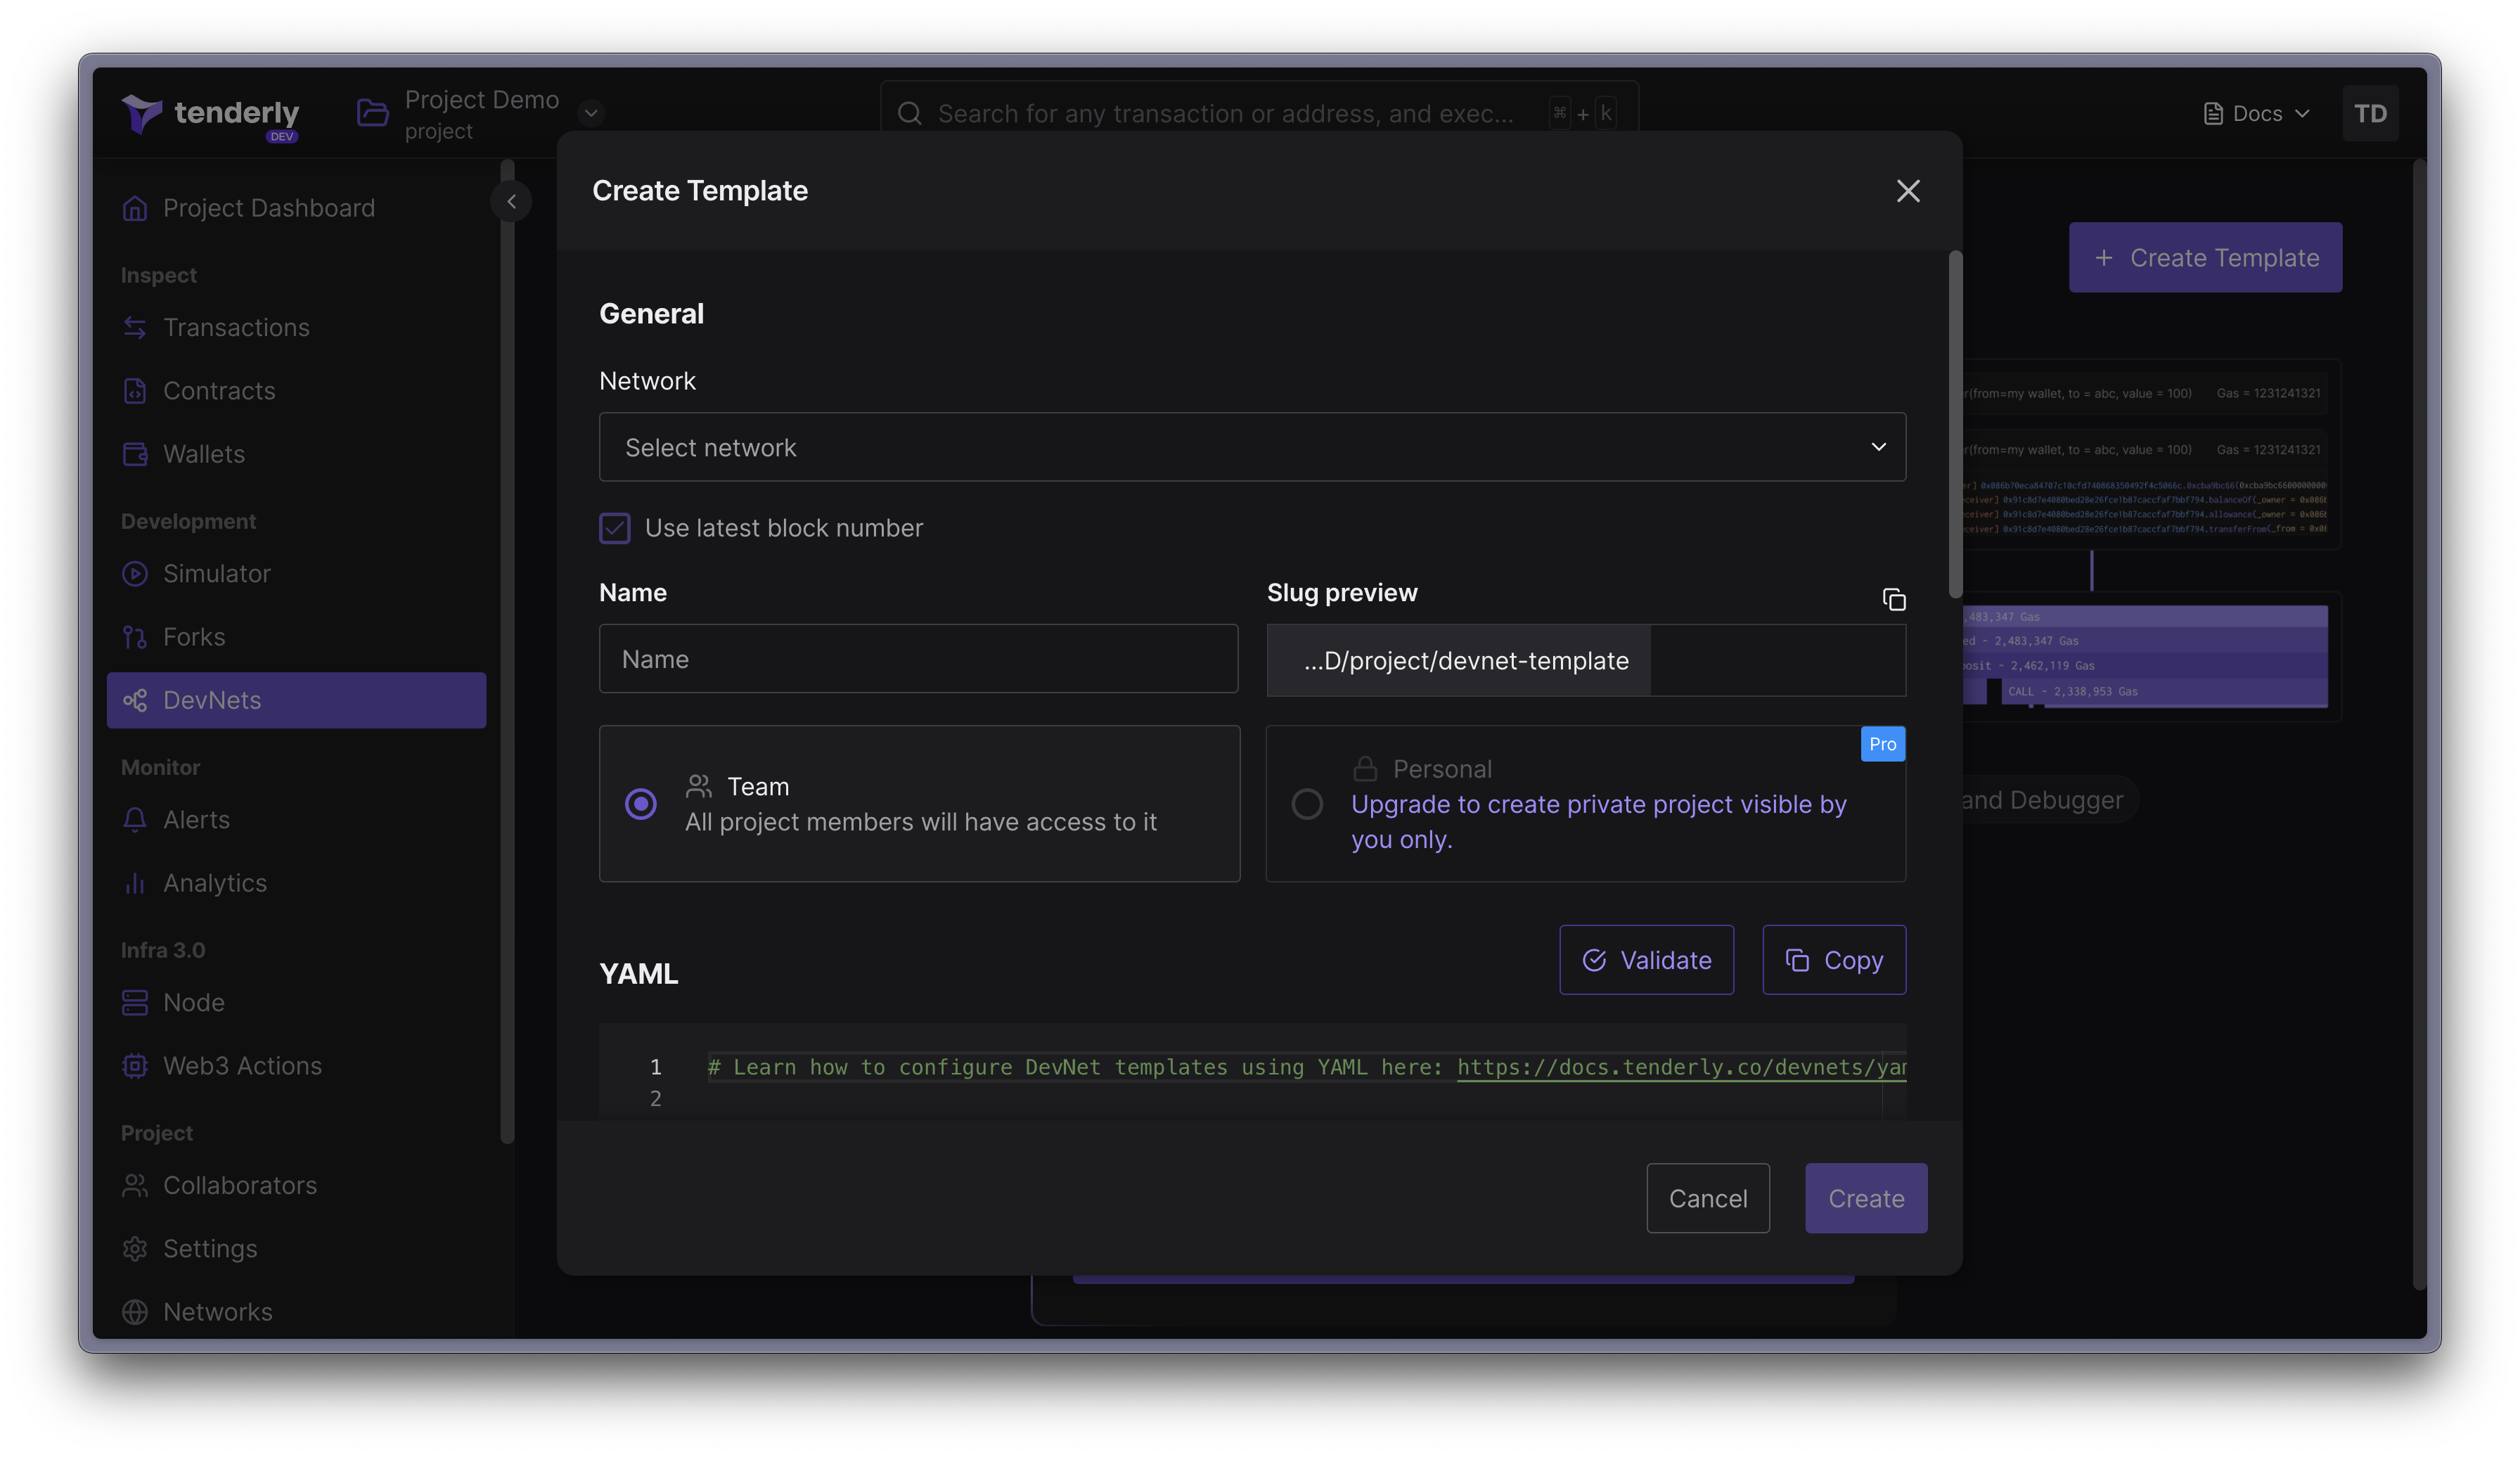Image resolution: width=2520 pixels, height=1457 pixels.
Task: Click the Cancel button
Action: click(1708, 1198)
